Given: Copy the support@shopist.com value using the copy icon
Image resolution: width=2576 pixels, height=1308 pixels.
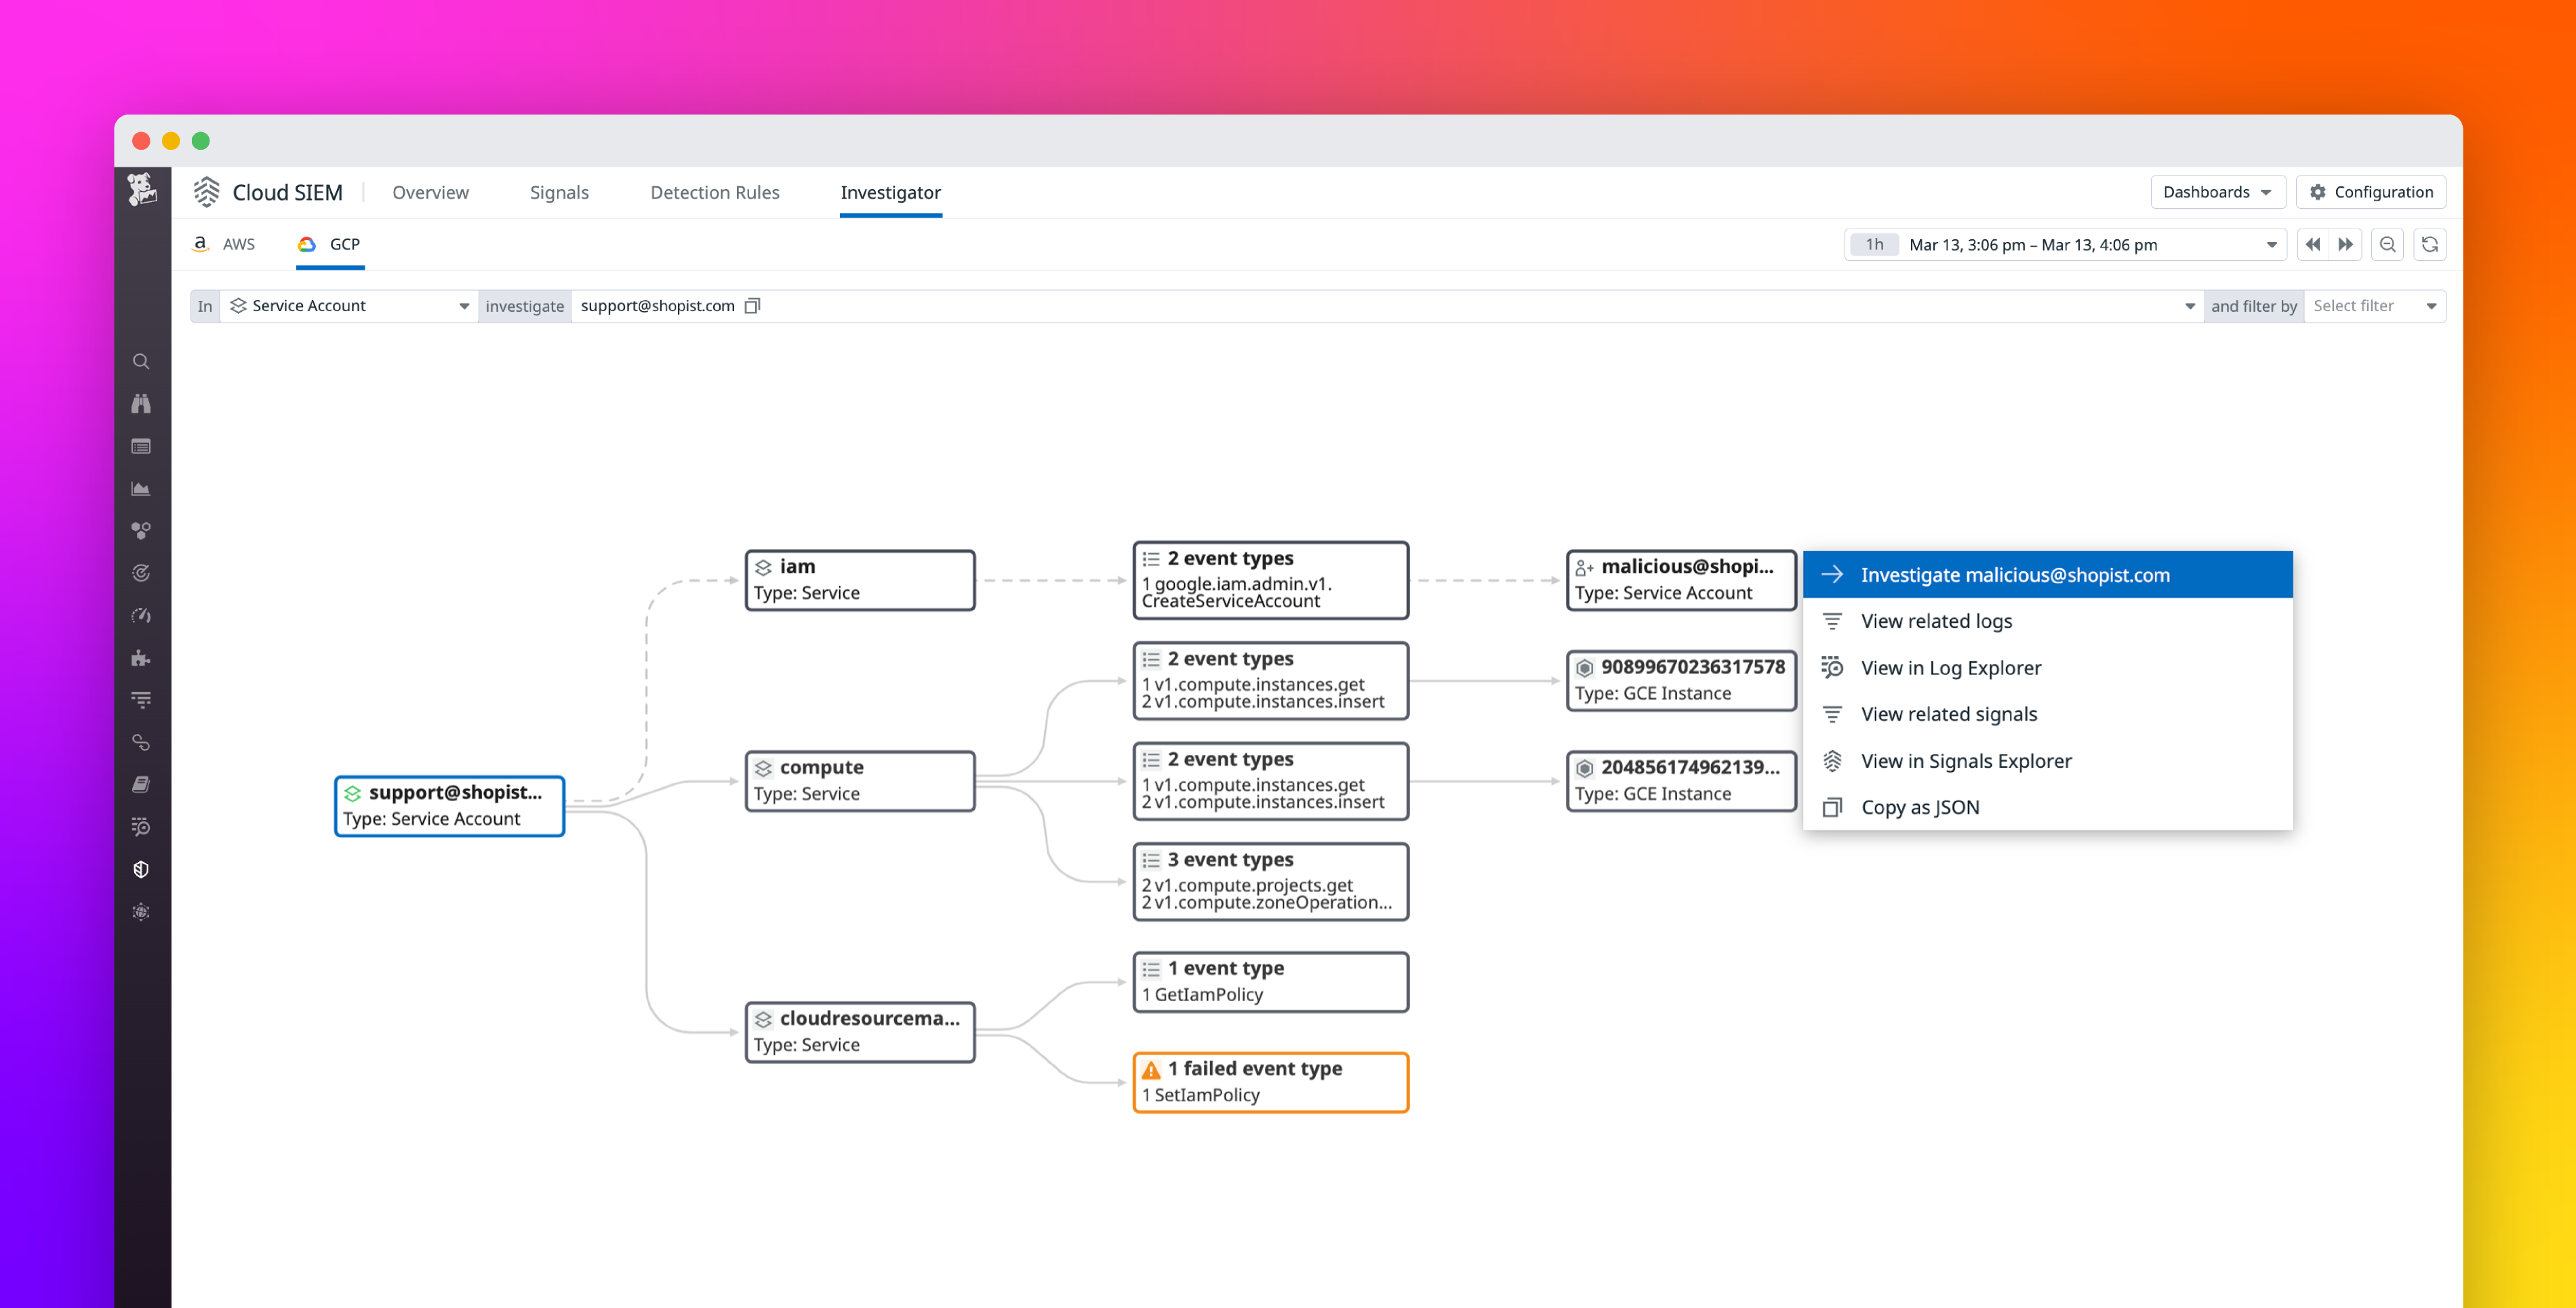Looking at the screenshot, I should 752,306.
